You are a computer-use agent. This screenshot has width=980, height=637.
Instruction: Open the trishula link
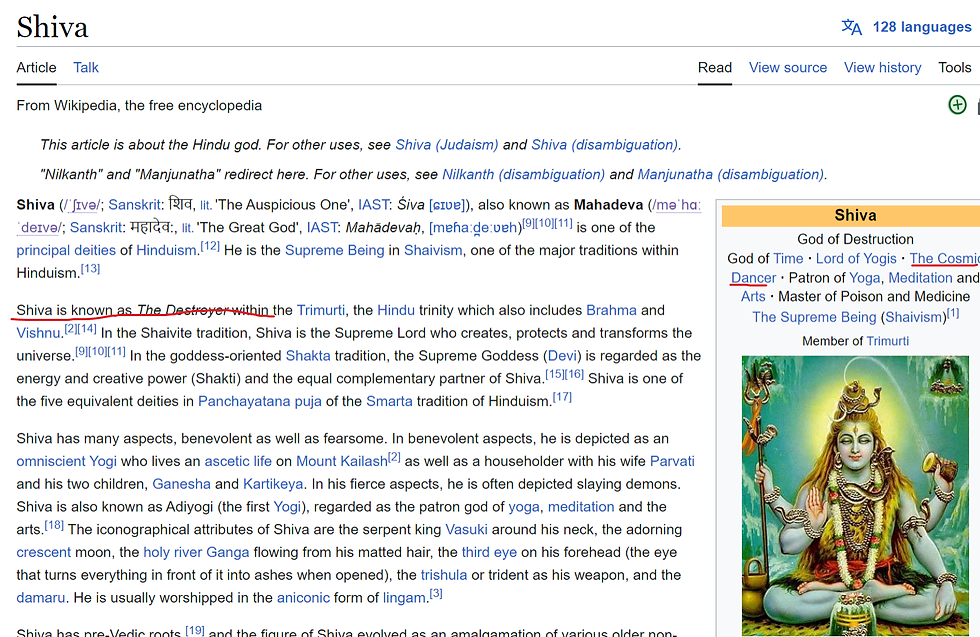[444, 575]
